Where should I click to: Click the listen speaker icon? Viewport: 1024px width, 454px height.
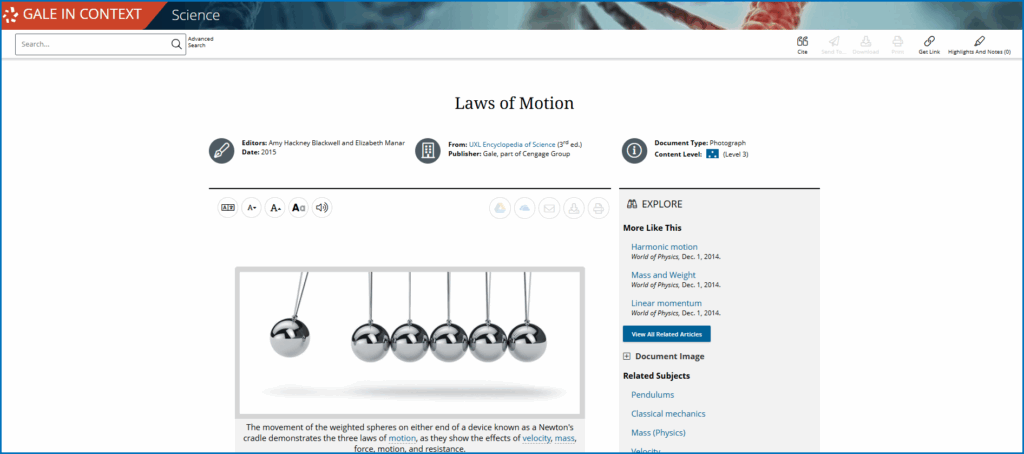[321, 208]
